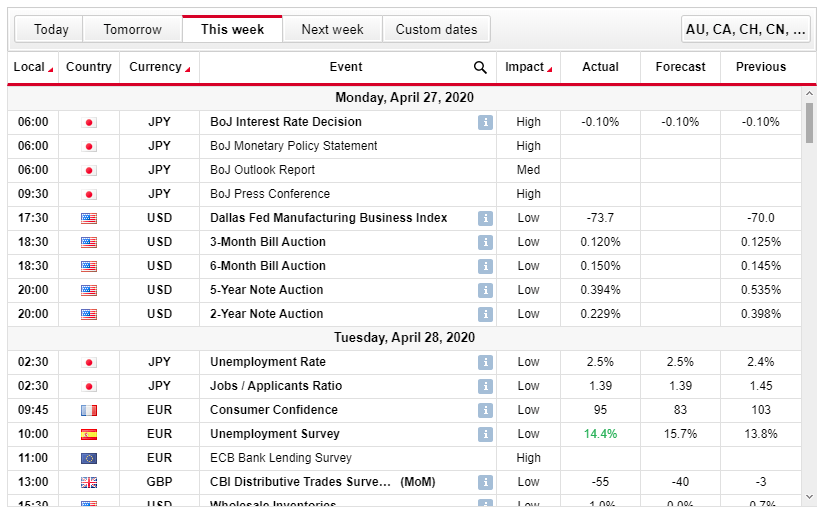
Task: Click info icon for Jobs / Applicants Ratio
Action: click(485, 386)
